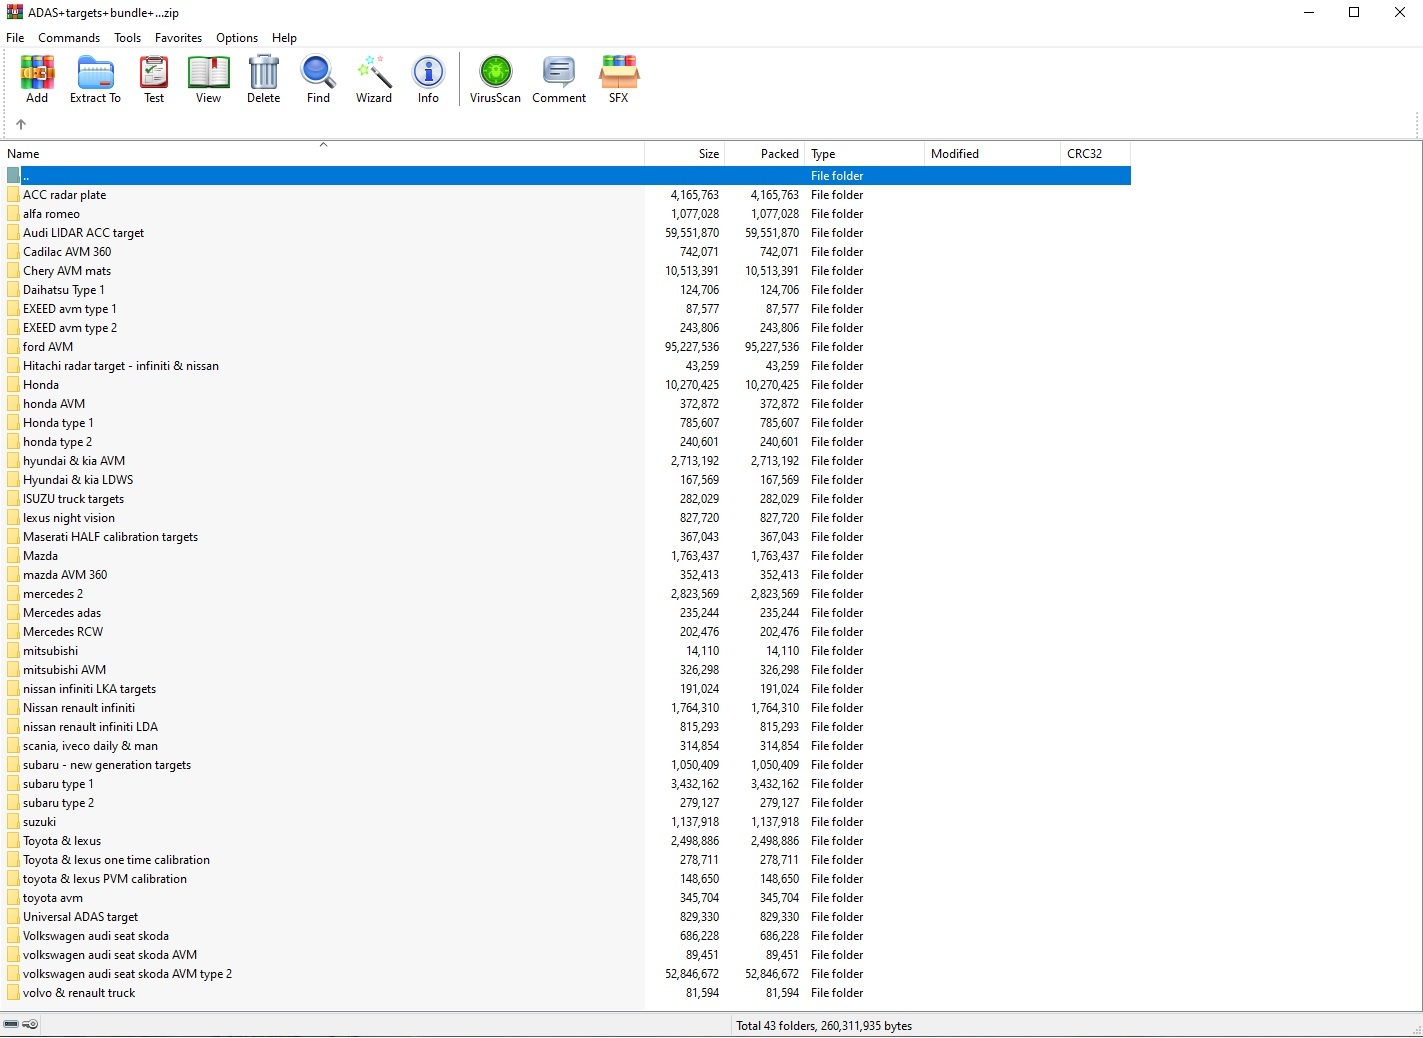Open the Comment tool

(x=559, y=79)
